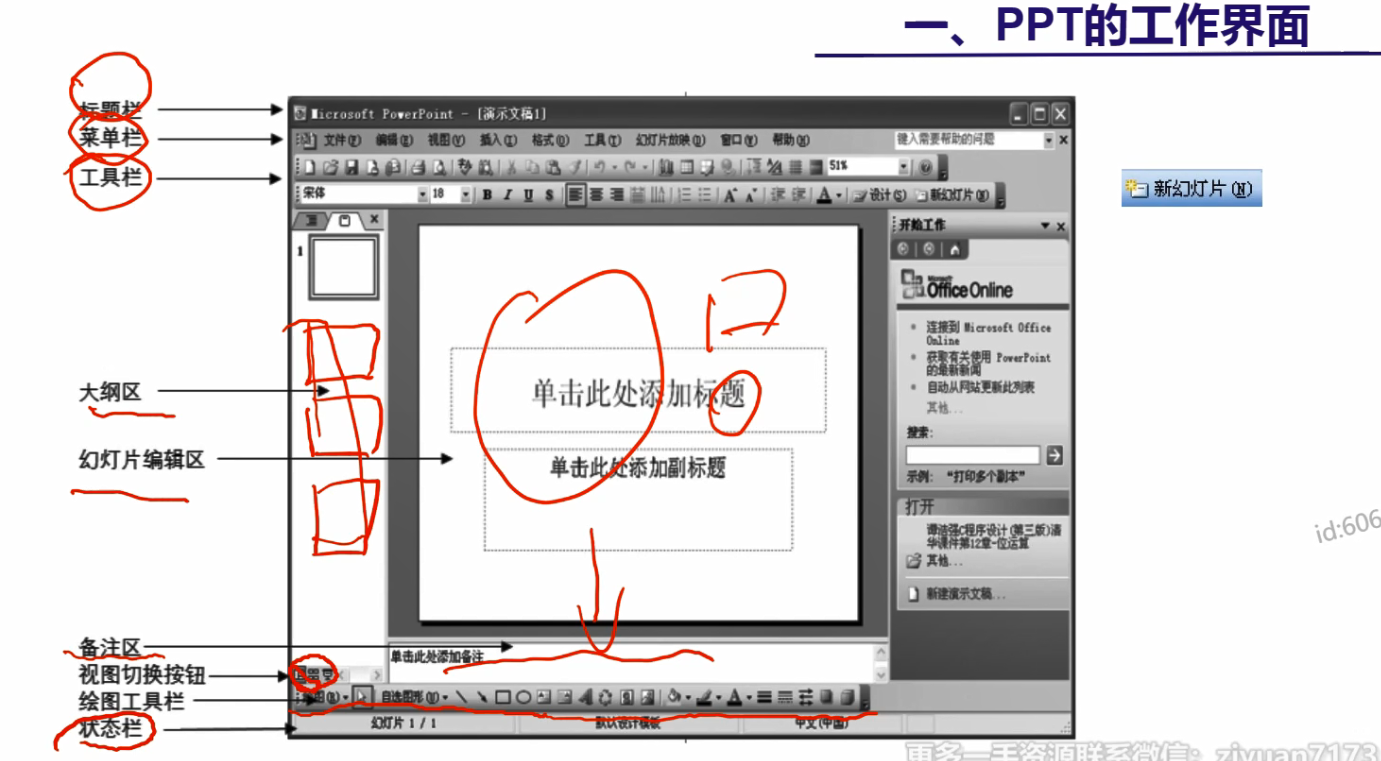
Task: Select the Rectangle drawing tool
Action: point(503,697)
